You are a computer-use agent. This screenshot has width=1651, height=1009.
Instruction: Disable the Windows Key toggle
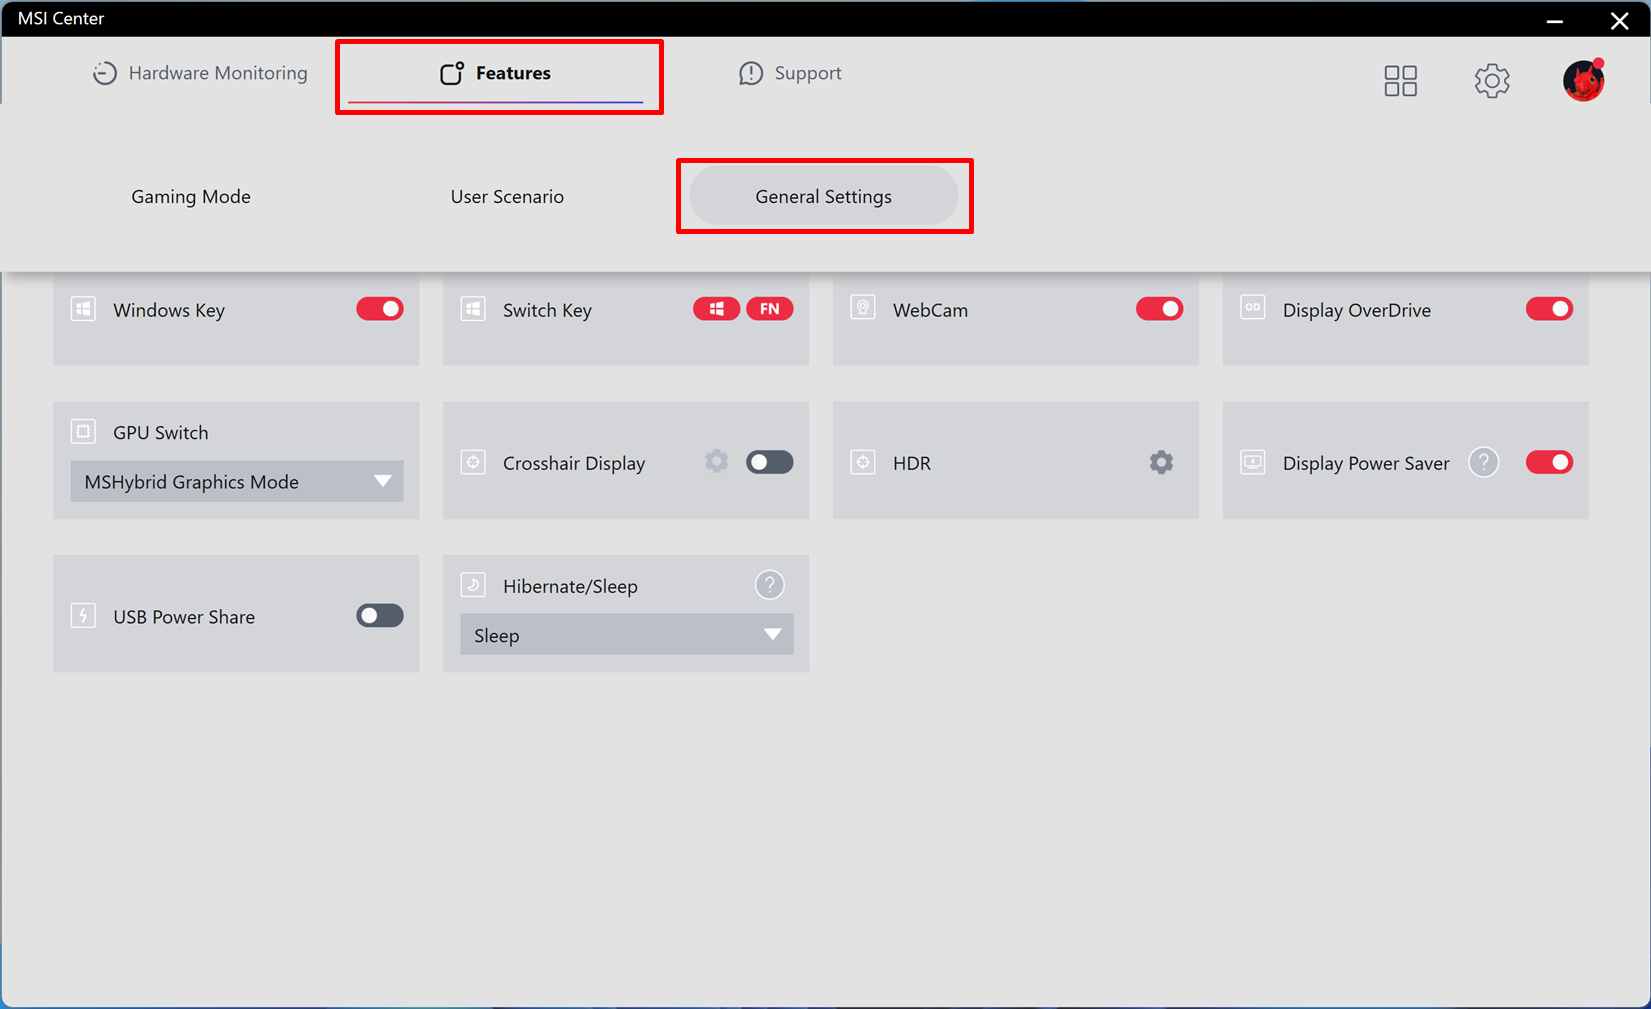pos(380,309)
